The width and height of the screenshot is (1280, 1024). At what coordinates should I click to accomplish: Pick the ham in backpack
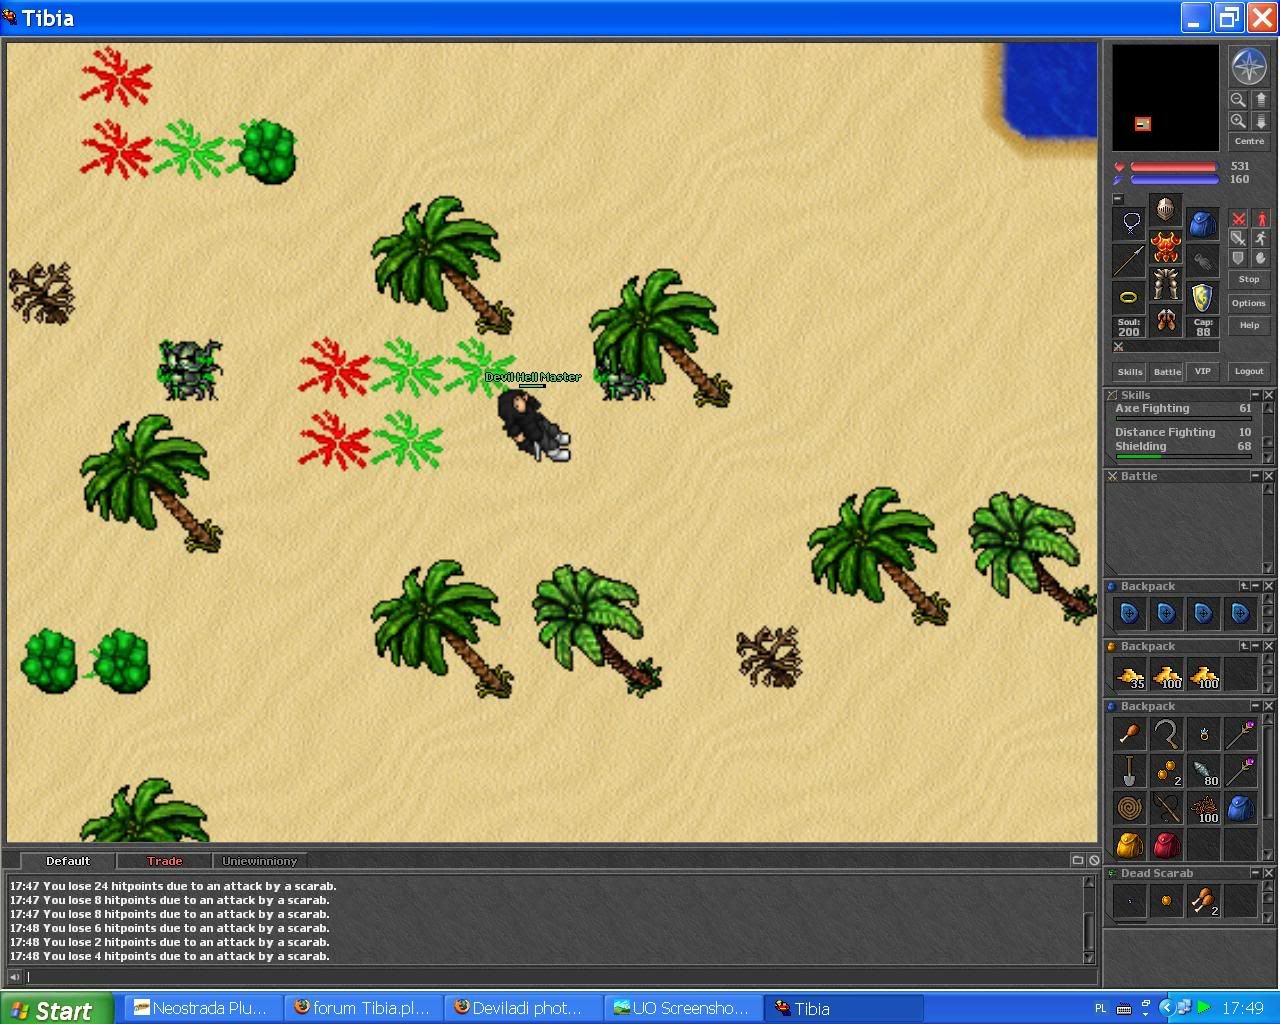click(x=1129, y=734)
